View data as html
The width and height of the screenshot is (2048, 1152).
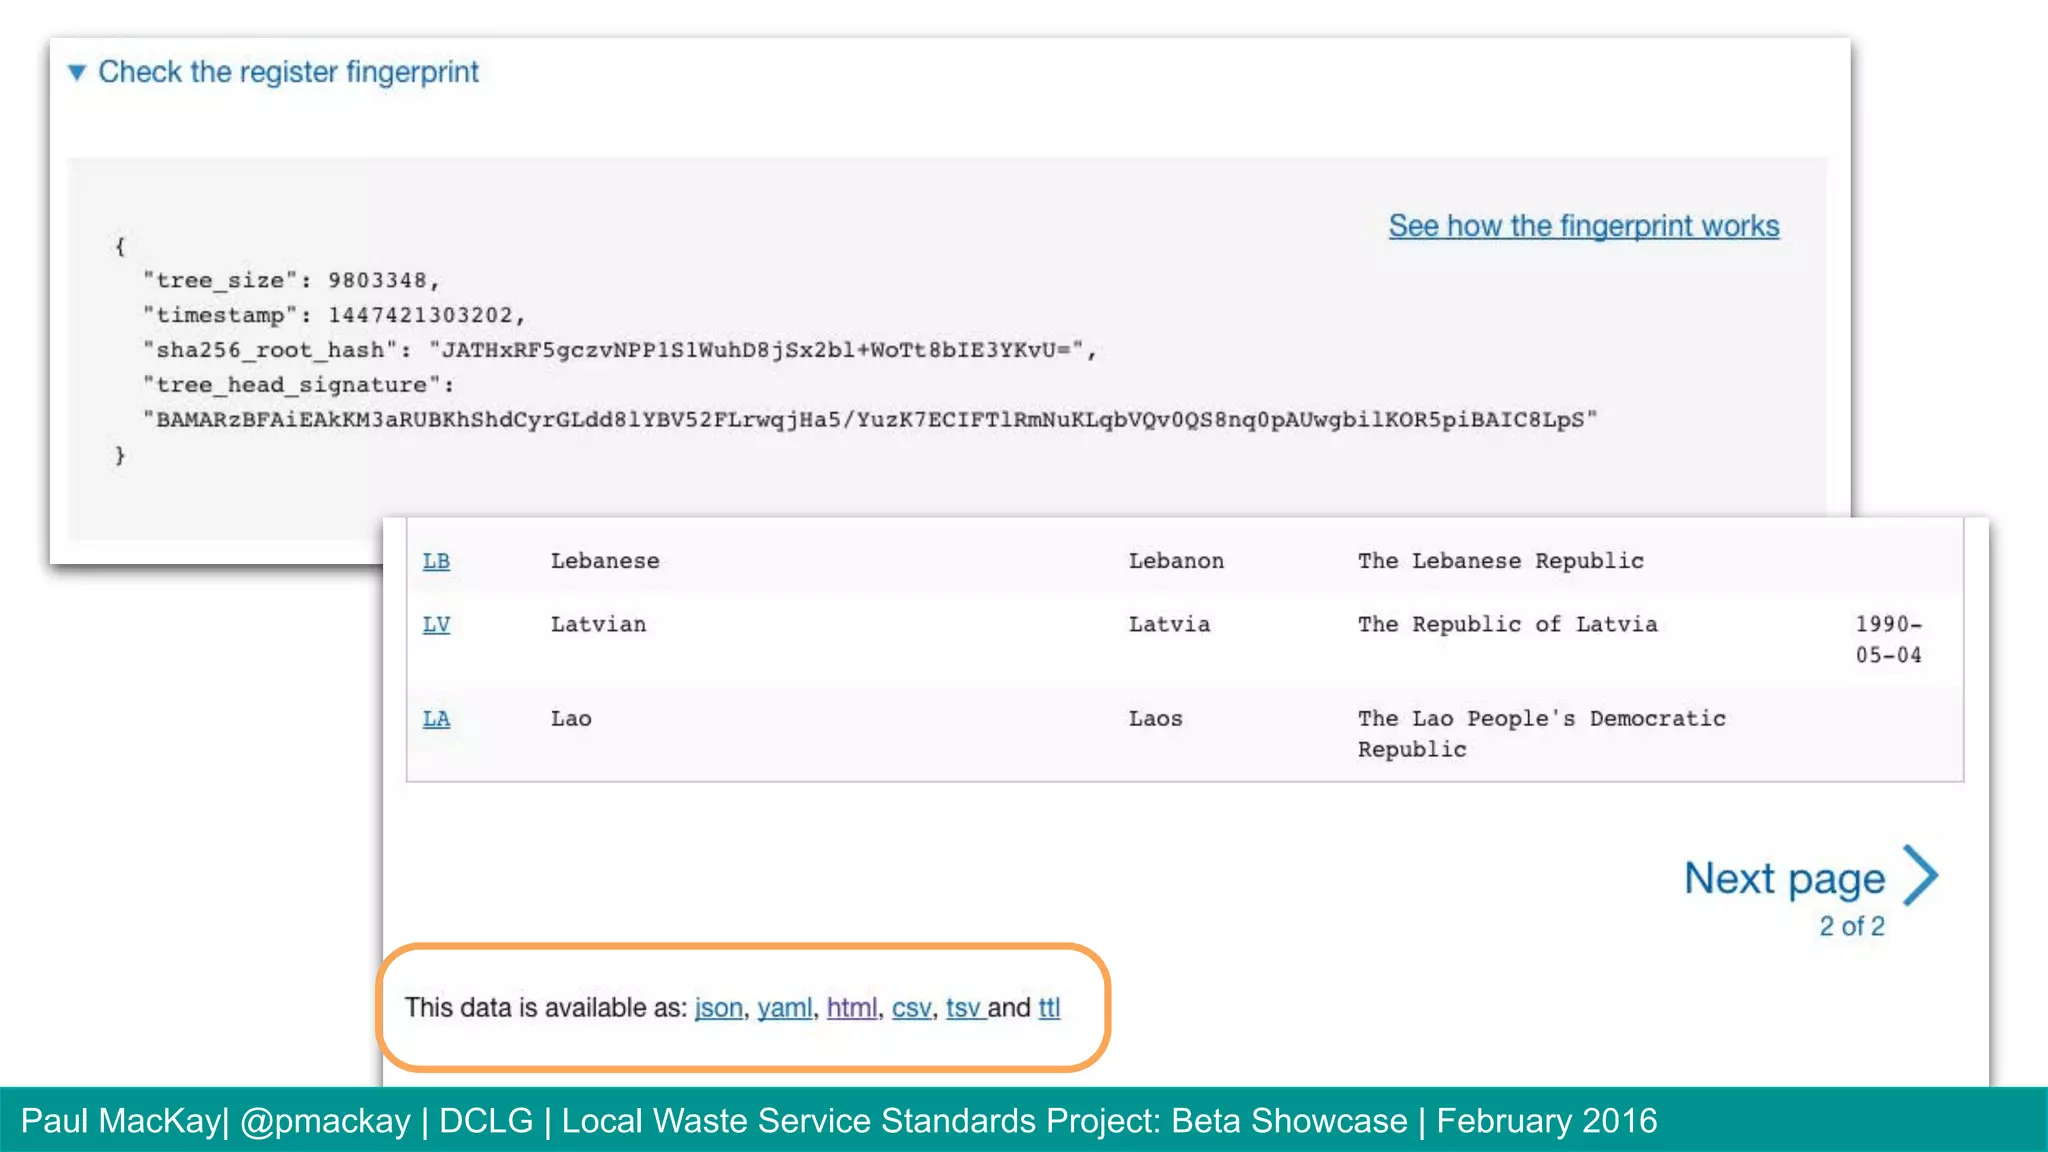(851, 1008)
